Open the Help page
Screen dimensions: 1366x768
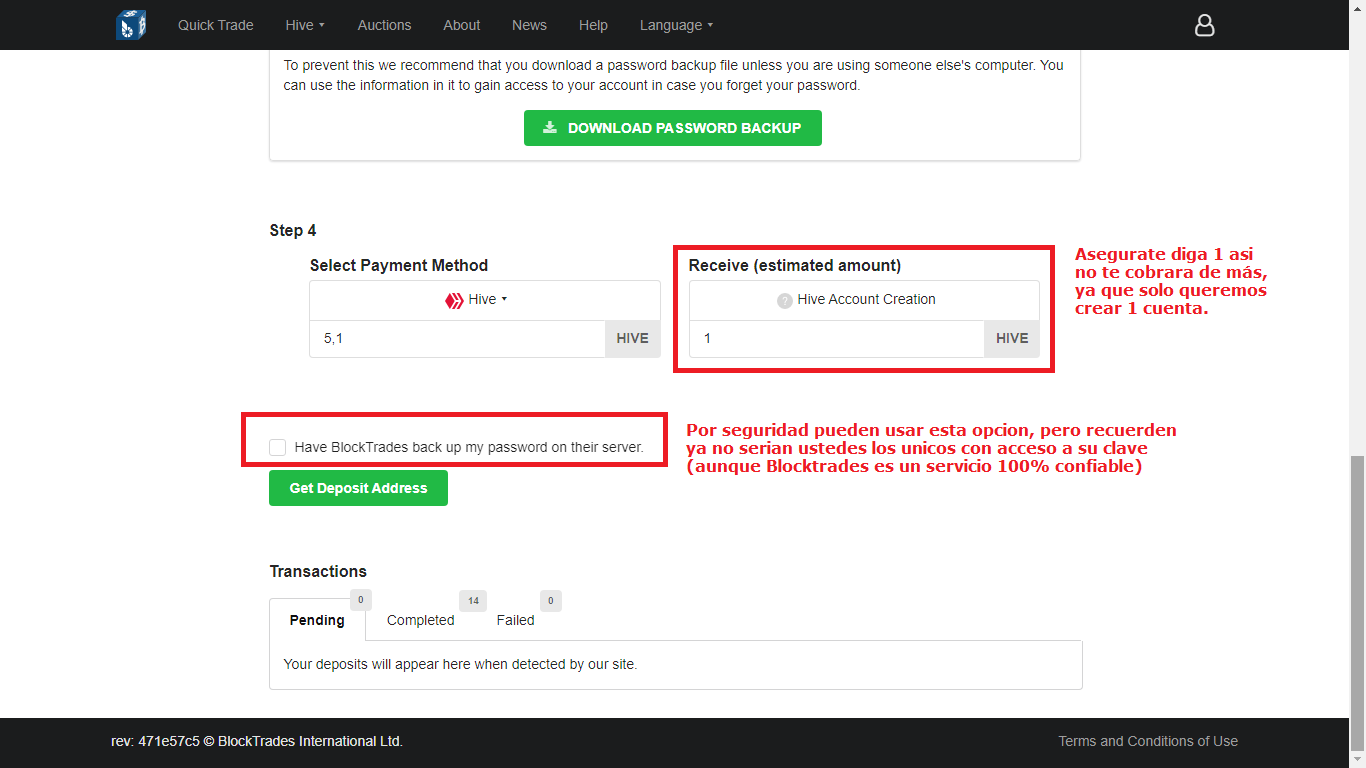point(593,25)
